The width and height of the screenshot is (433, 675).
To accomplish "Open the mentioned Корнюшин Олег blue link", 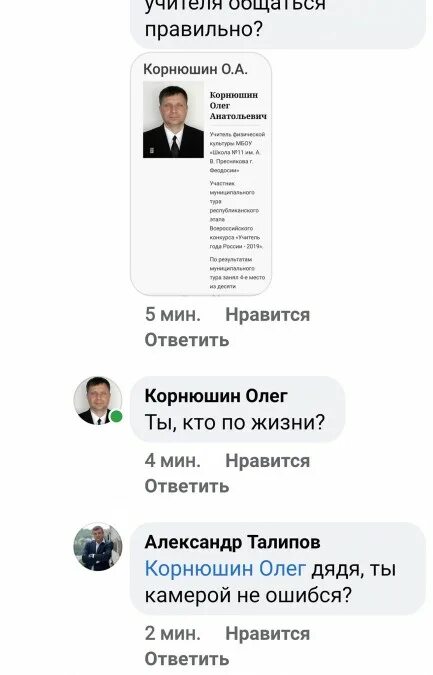I will (225, 569).
